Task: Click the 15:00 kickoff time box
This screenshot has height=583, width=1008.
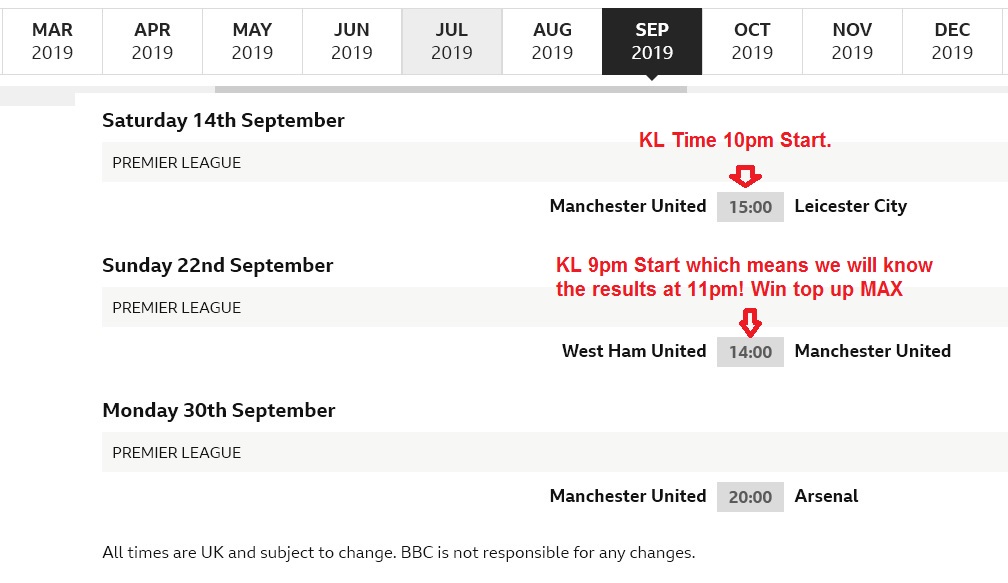Action: pos(750,207)
